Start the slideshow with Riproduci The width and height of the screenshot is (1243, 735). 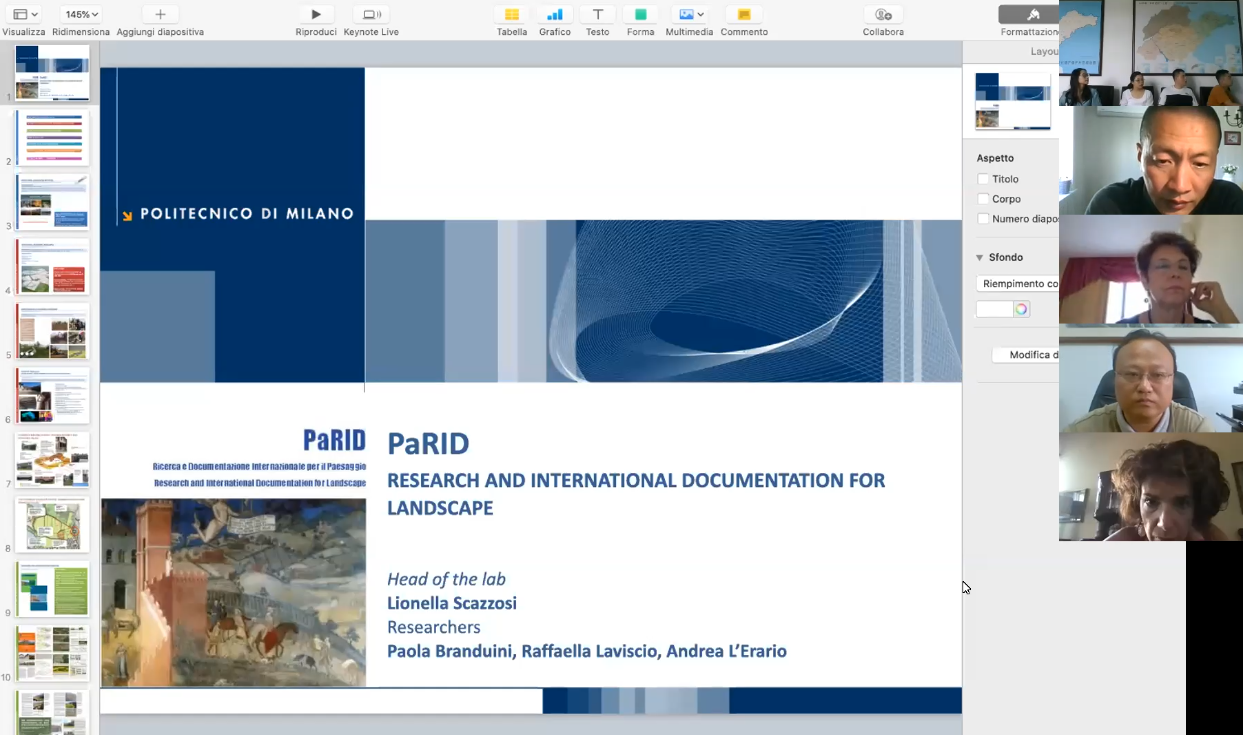316,15
